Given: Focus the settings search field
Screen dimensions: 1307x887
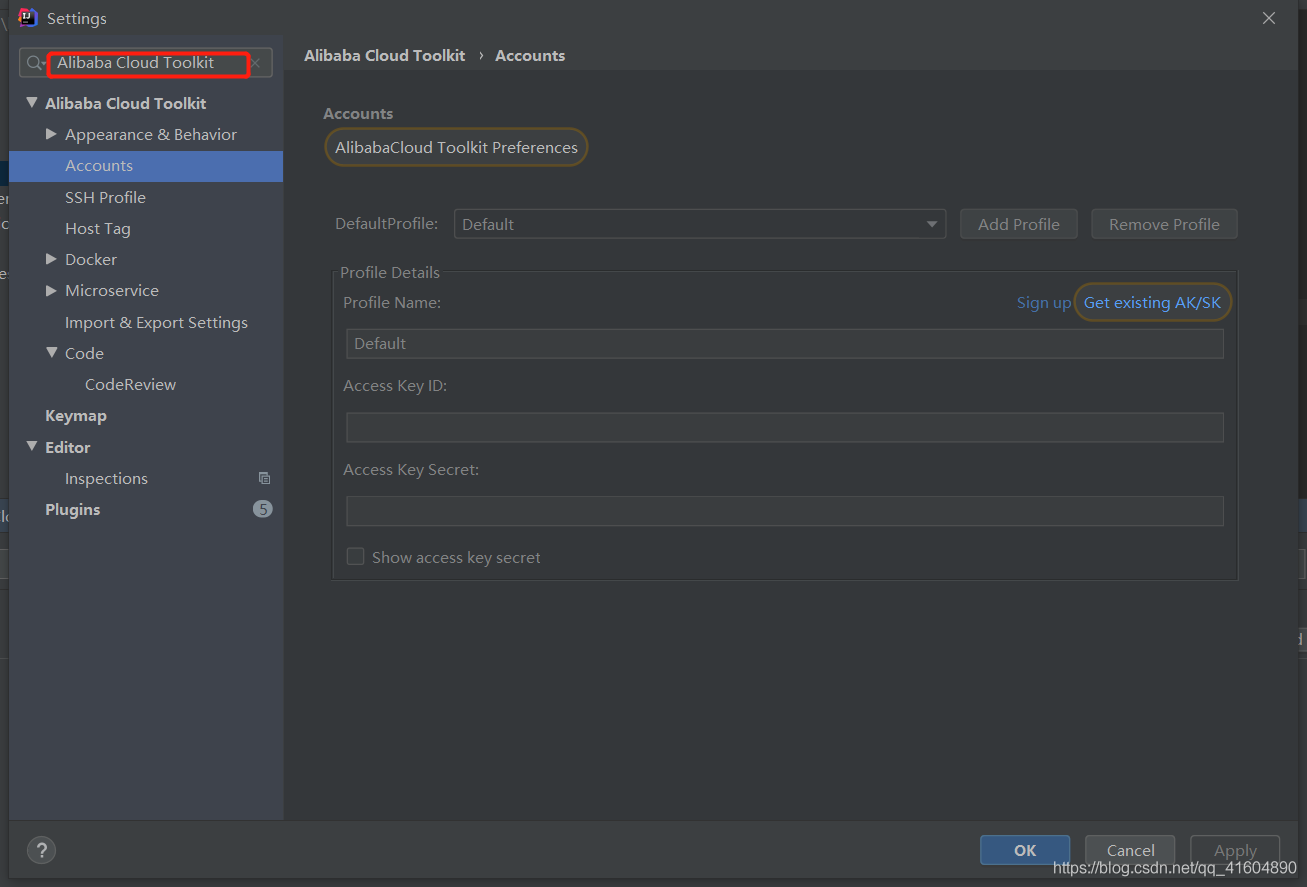Looking at the screenshot, I should (147, 63).
